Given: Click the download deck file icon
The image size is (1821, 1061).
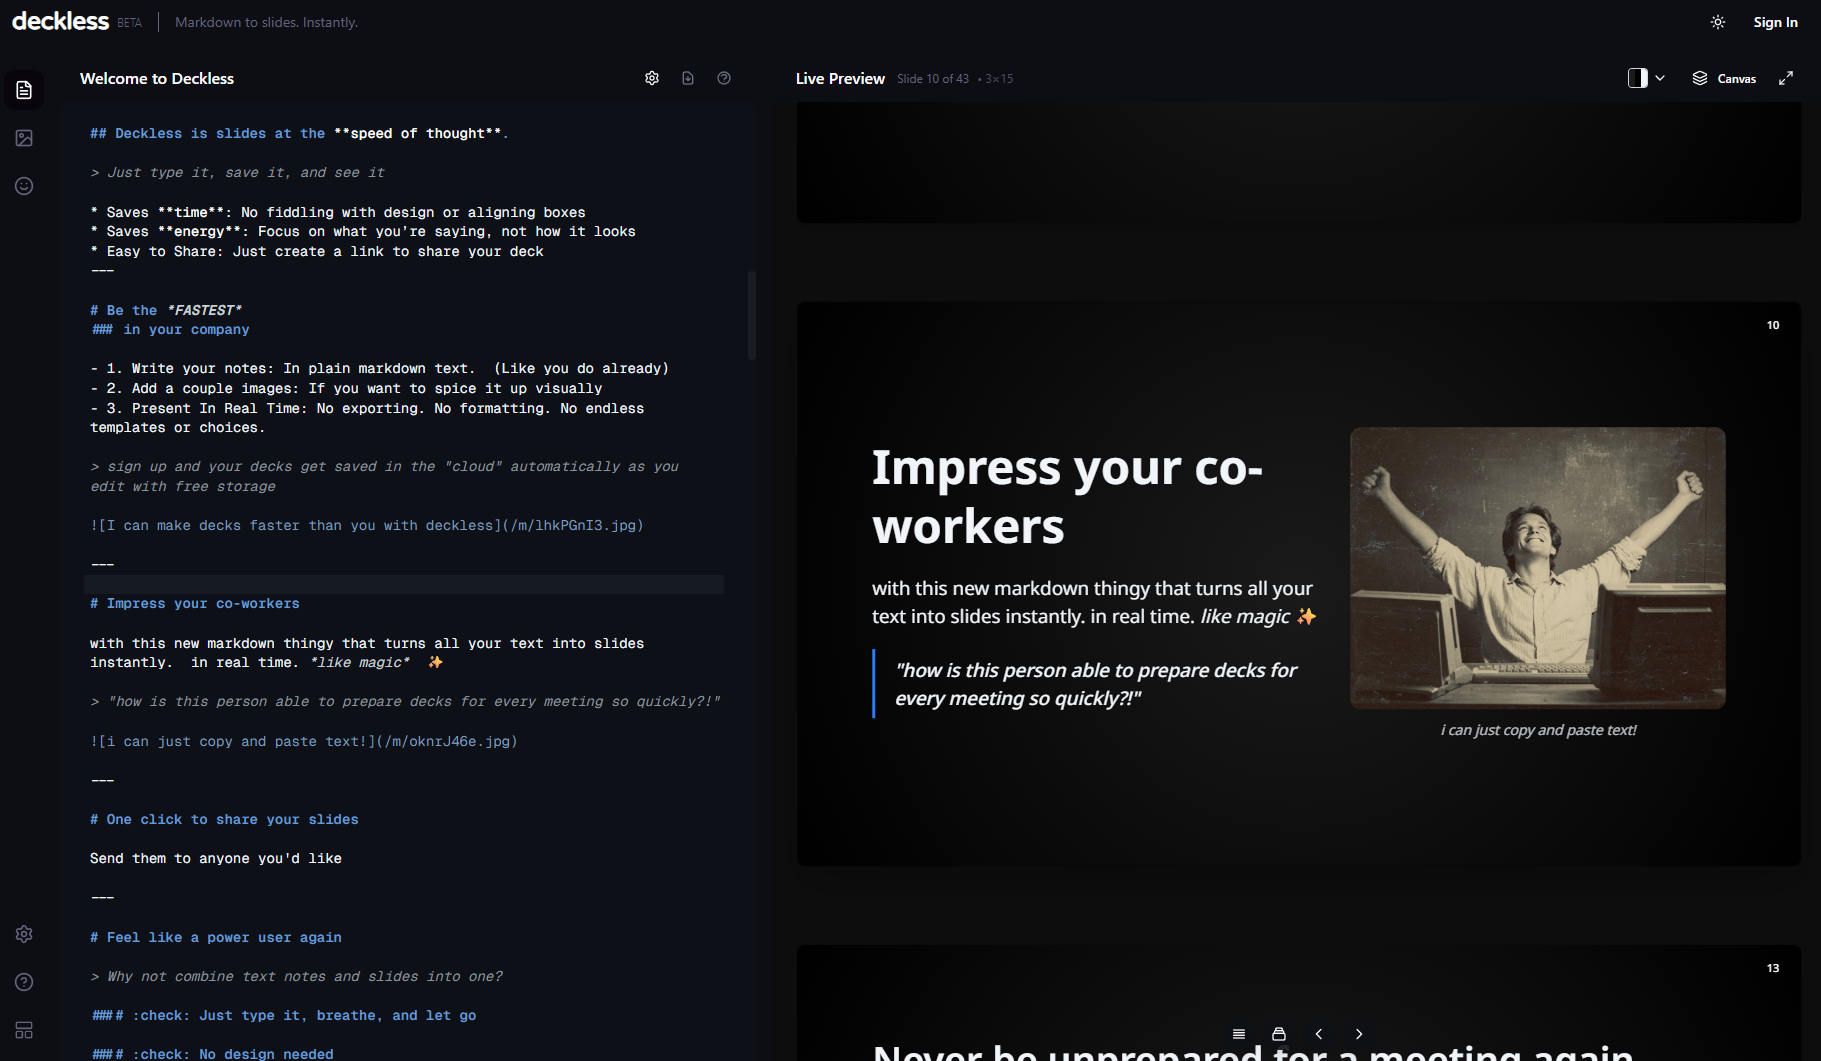Looking at the screenshot, I should [688, 78].
